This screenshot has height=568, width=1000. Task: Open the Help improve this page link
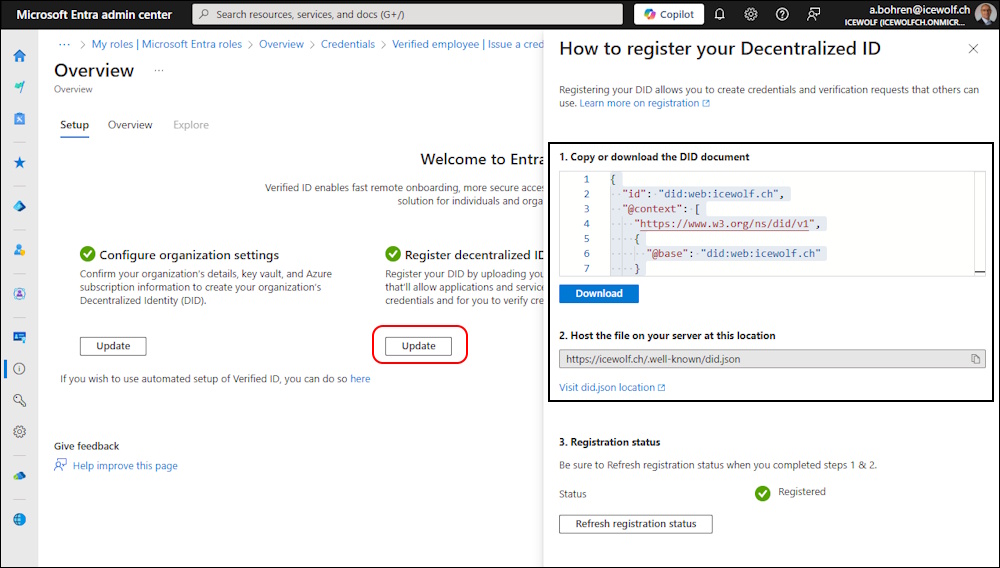[125, 465]
